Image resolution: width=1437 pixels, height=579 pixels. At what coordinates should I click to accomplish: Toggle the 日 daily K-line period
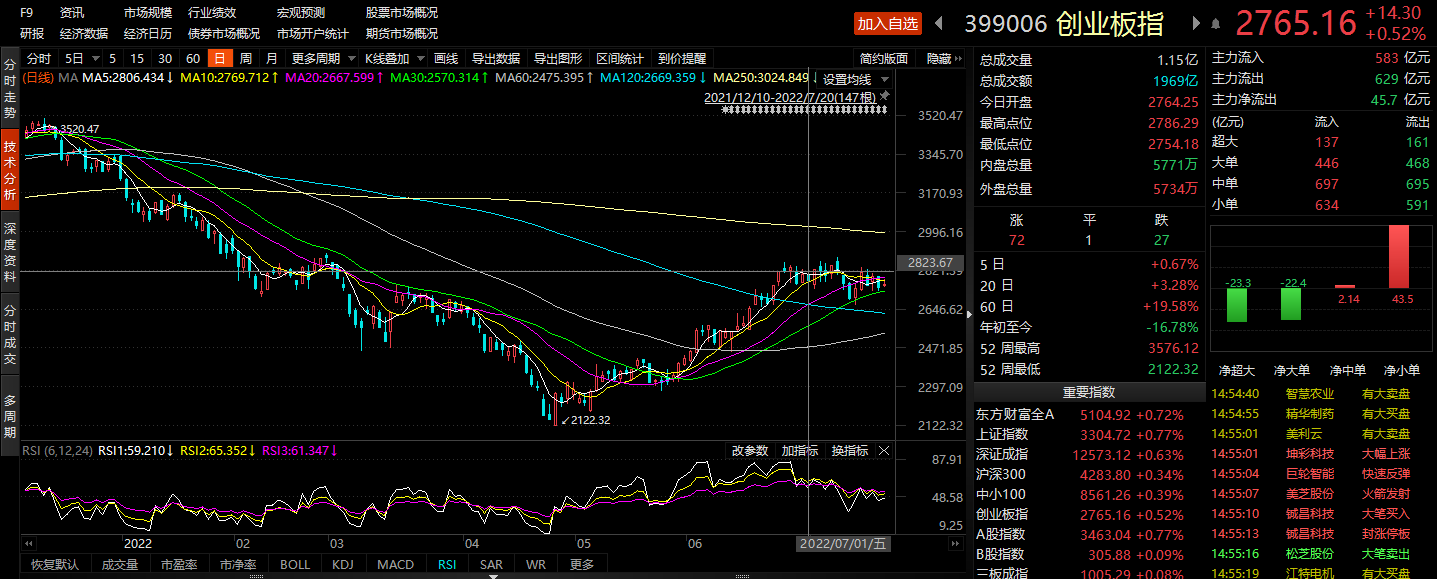point(218,59)
